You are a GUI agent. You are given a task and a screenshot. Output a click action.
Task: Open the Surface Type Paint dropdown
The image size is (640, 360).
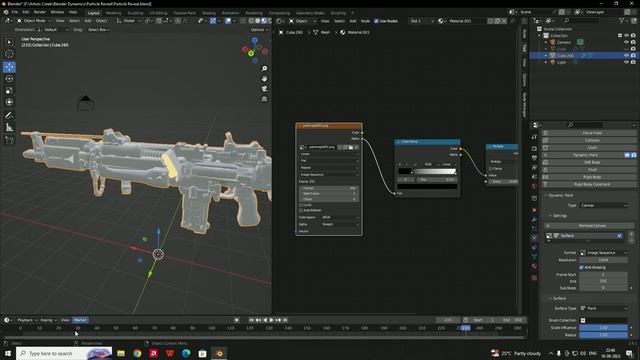603,309
